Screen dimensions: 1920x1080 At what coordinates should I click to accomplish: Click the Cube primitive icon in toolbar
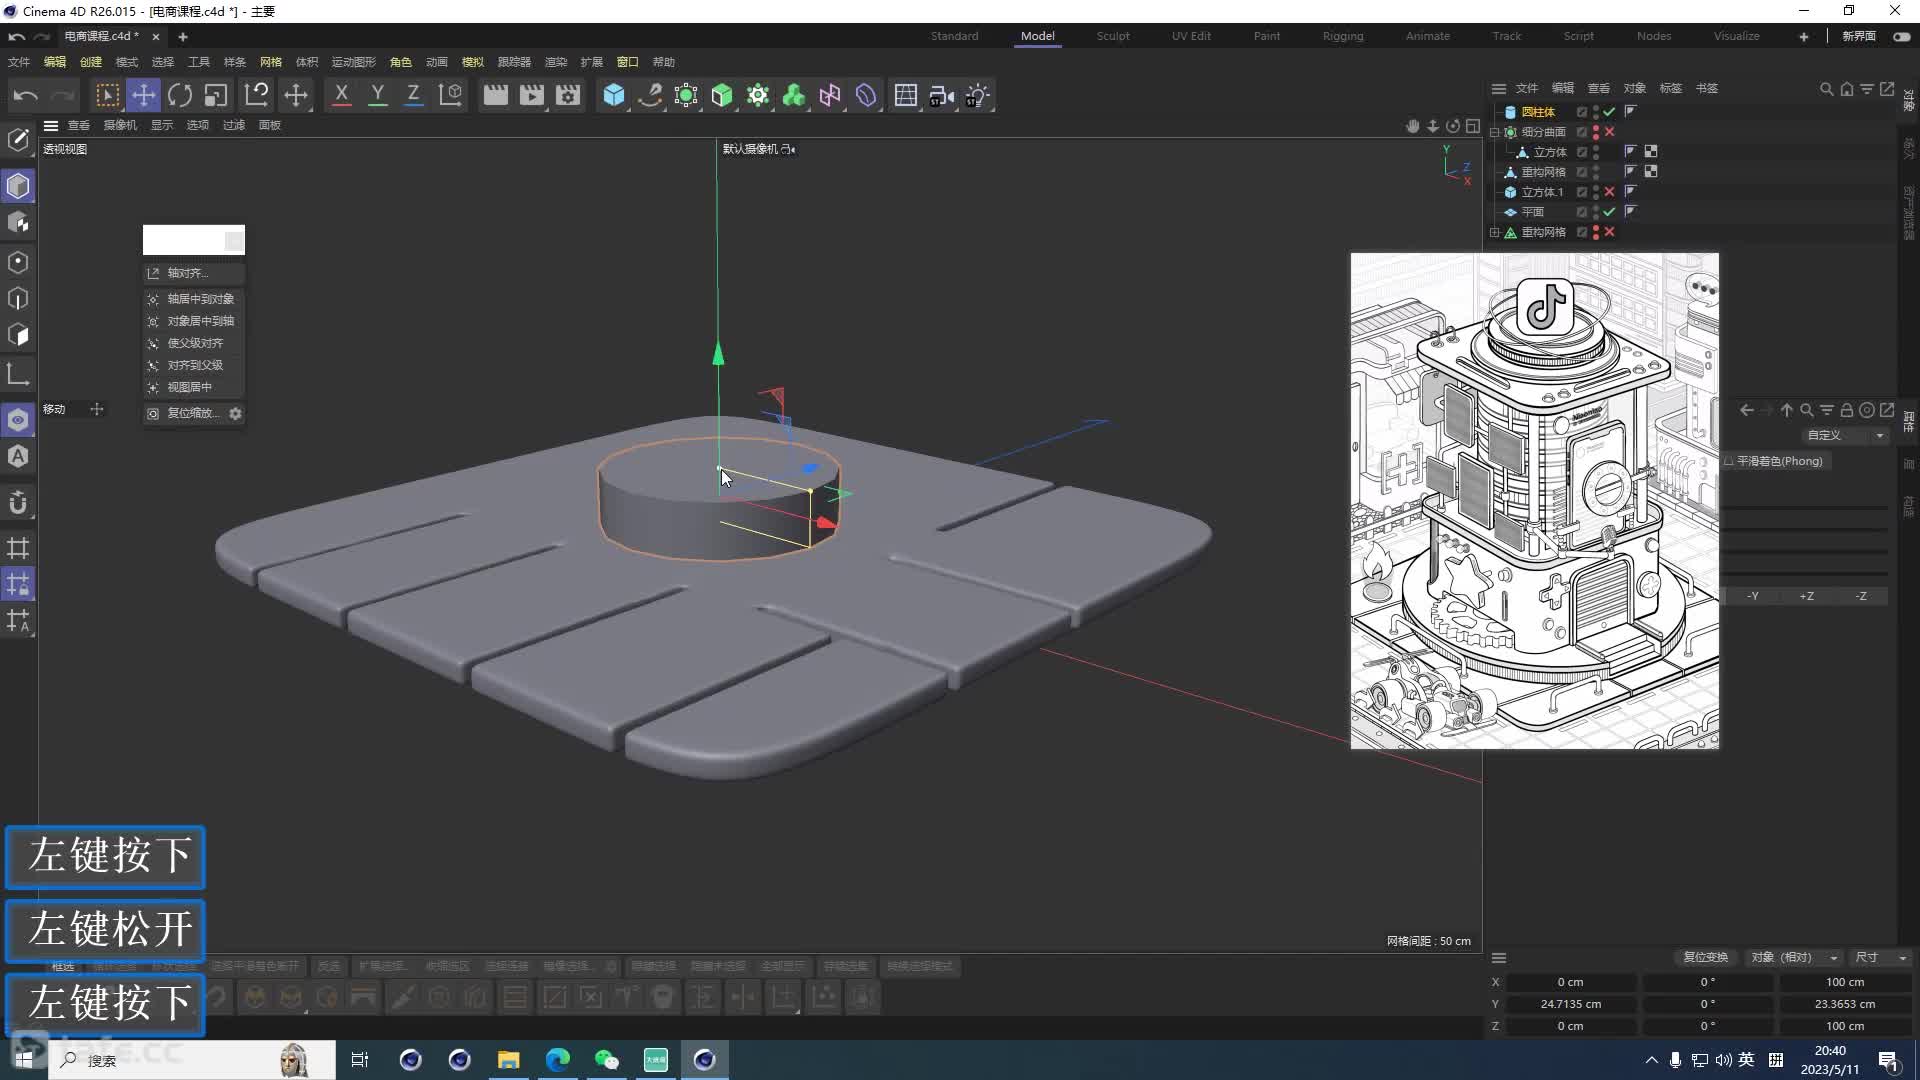click(x=614, y=95)
